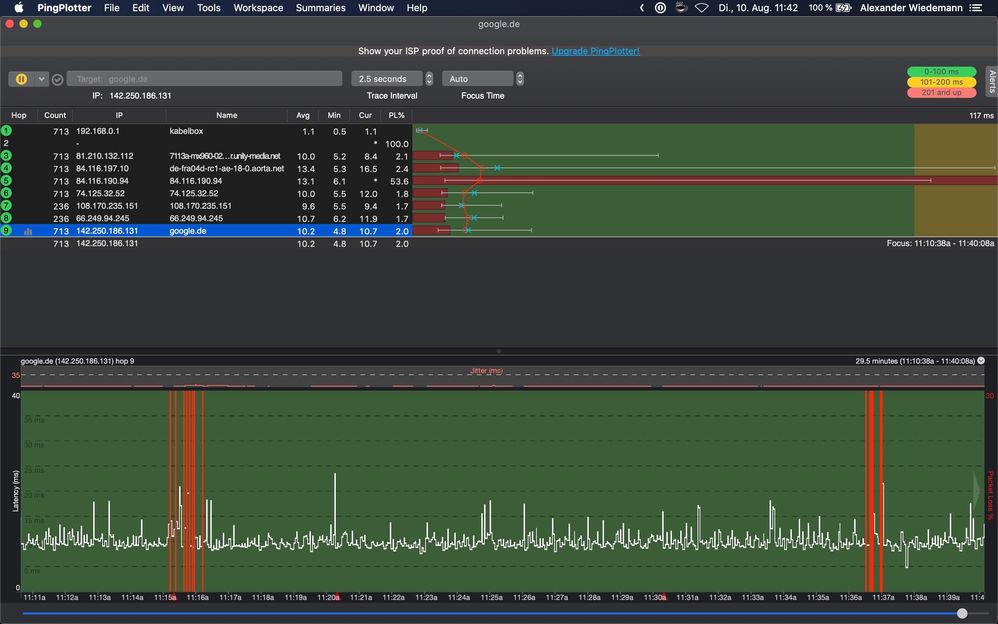Open the Auto focus time combo box

(x=477, y=79)
